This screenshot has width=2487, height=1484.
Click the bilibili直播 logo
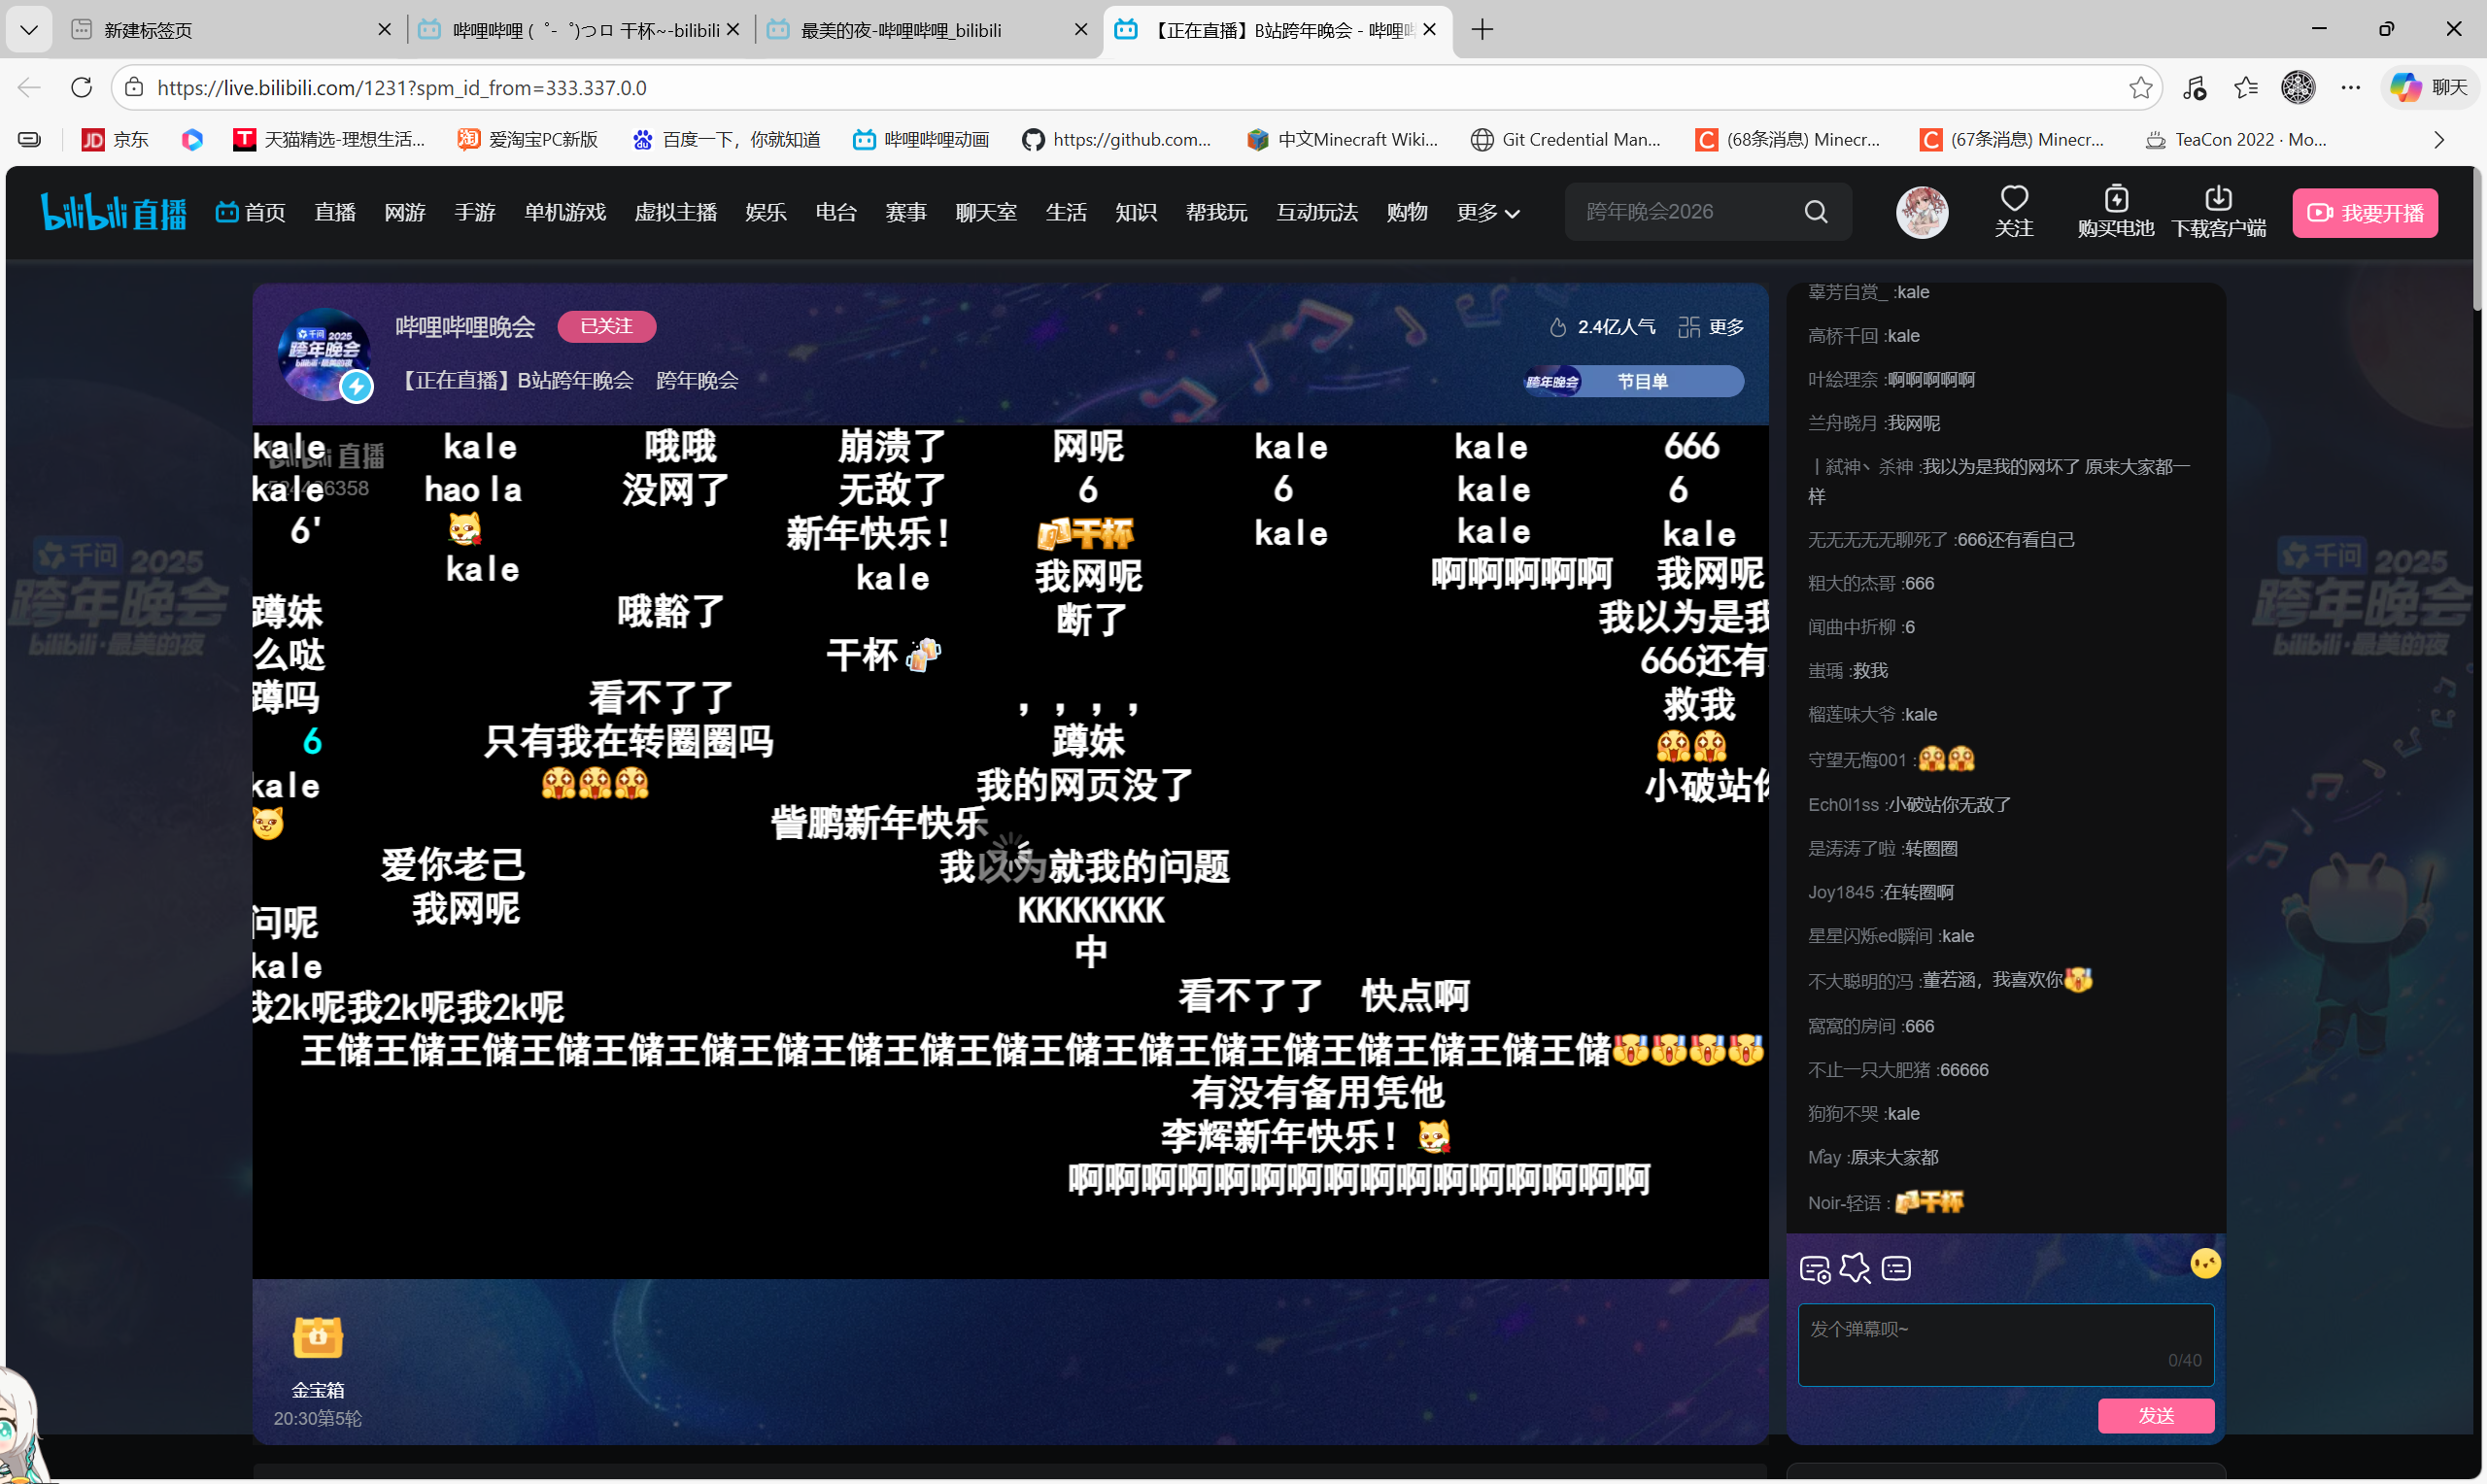point(113,211)
